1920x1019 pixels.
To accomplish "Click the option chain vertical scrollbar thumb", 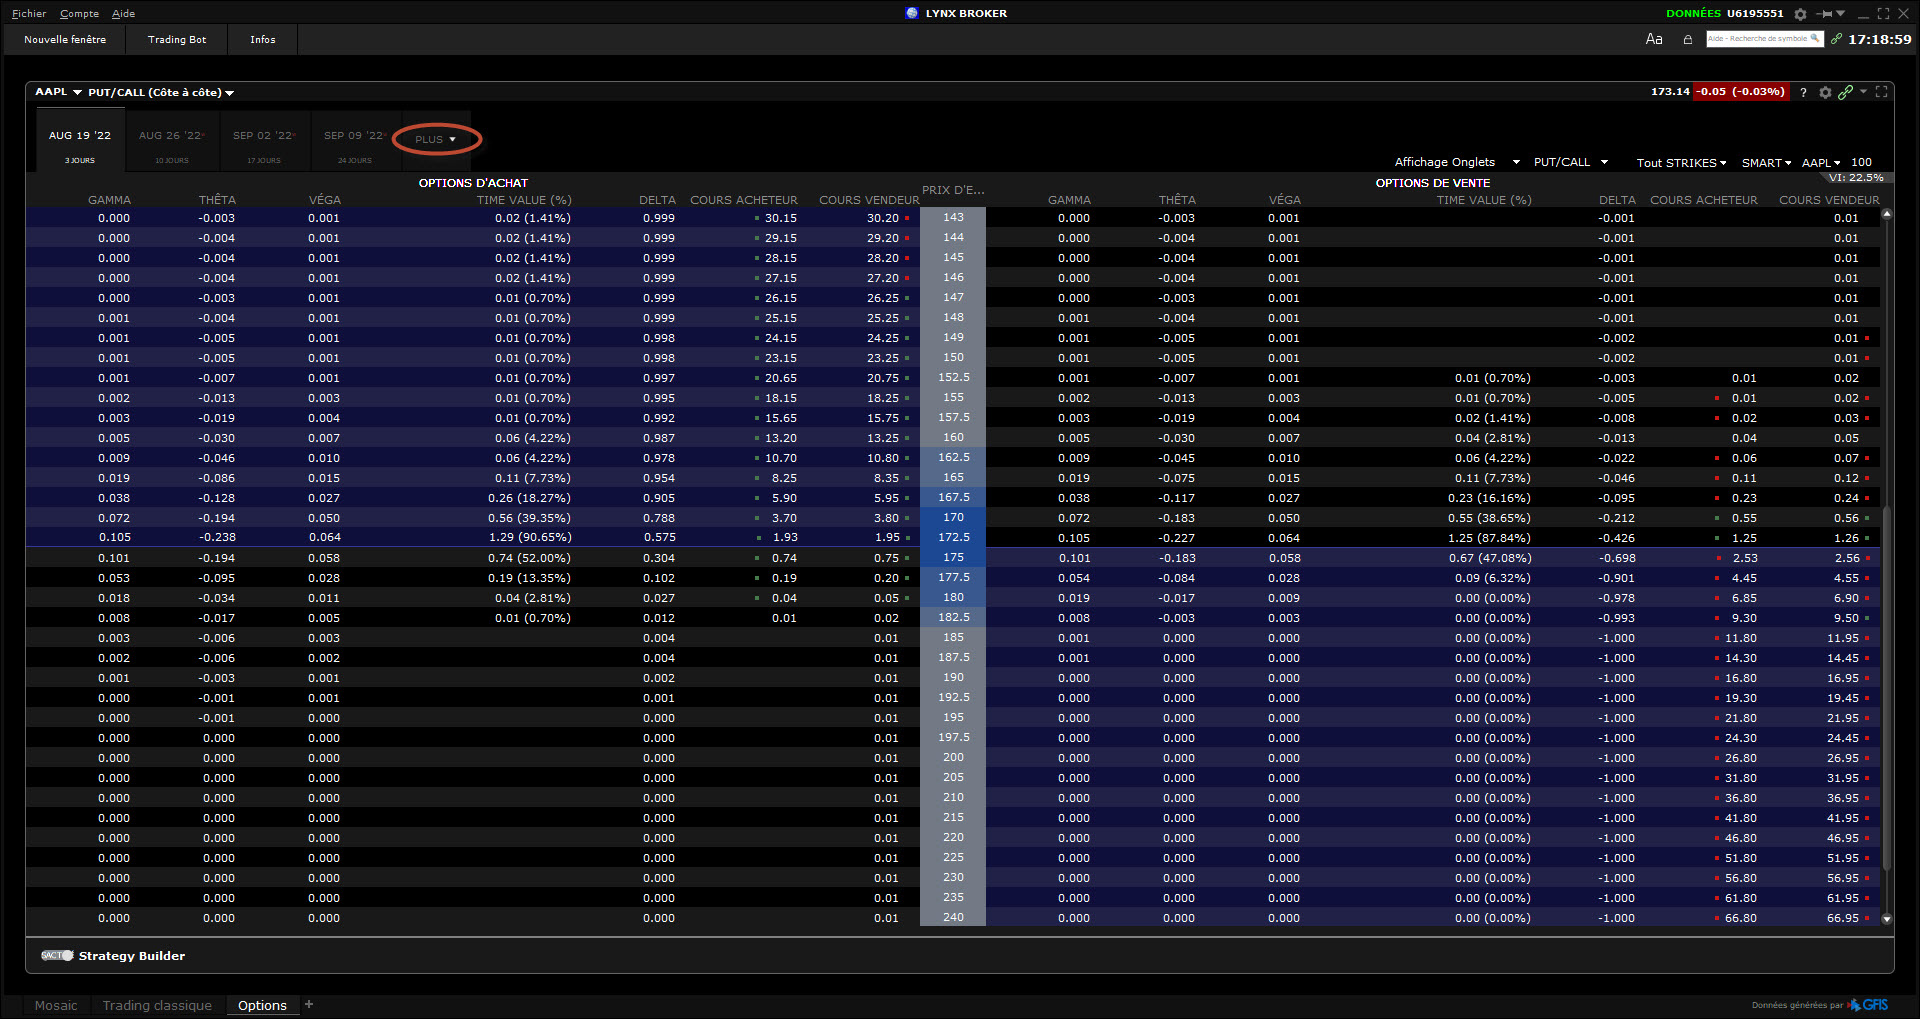I will [x=1887, y=688].
